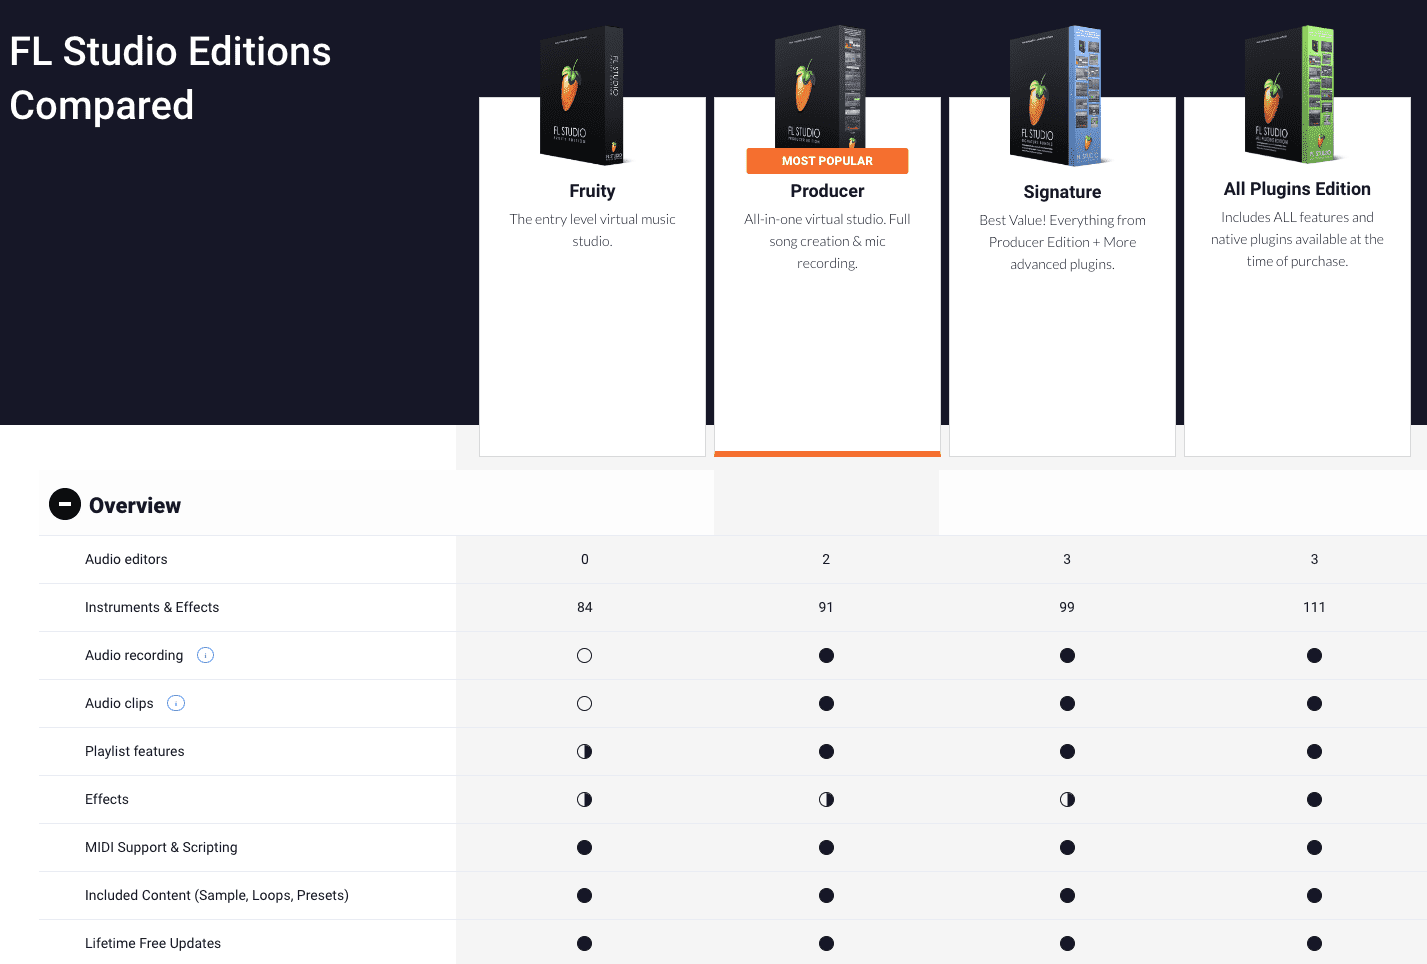Collapse the Overview section with minus icon
This screenshot has width=1427, height=964.
coord(65,504)
